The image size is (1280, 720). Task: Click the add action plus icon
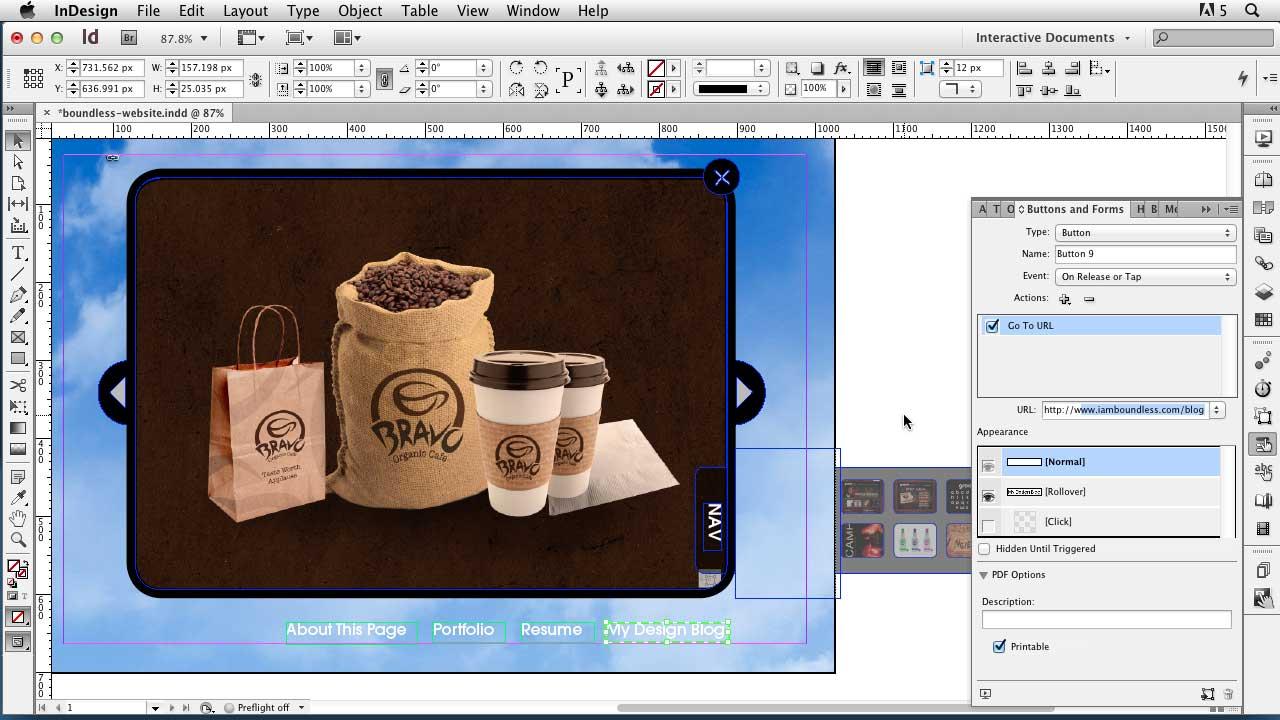coord(1065,299)
